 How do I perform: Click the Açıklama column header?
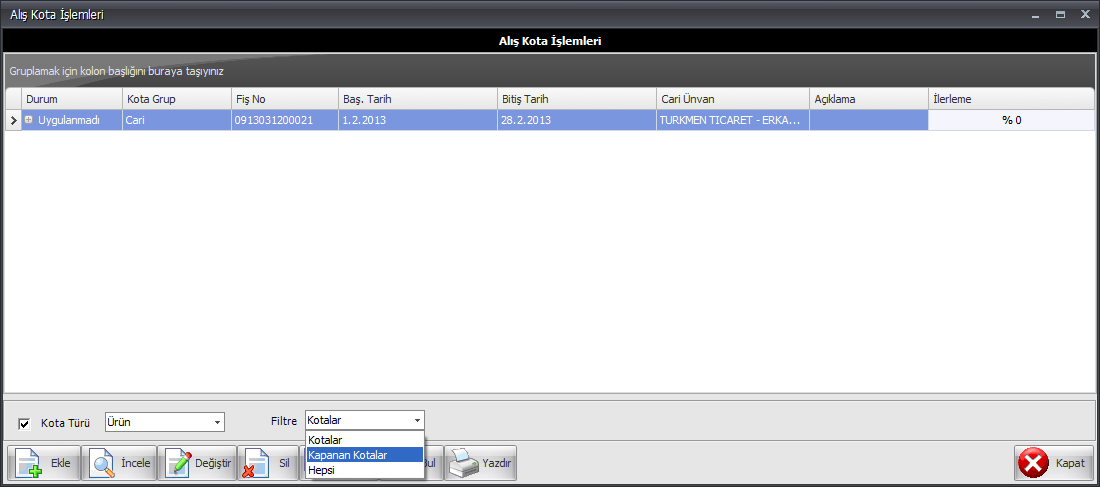point(868,99)
